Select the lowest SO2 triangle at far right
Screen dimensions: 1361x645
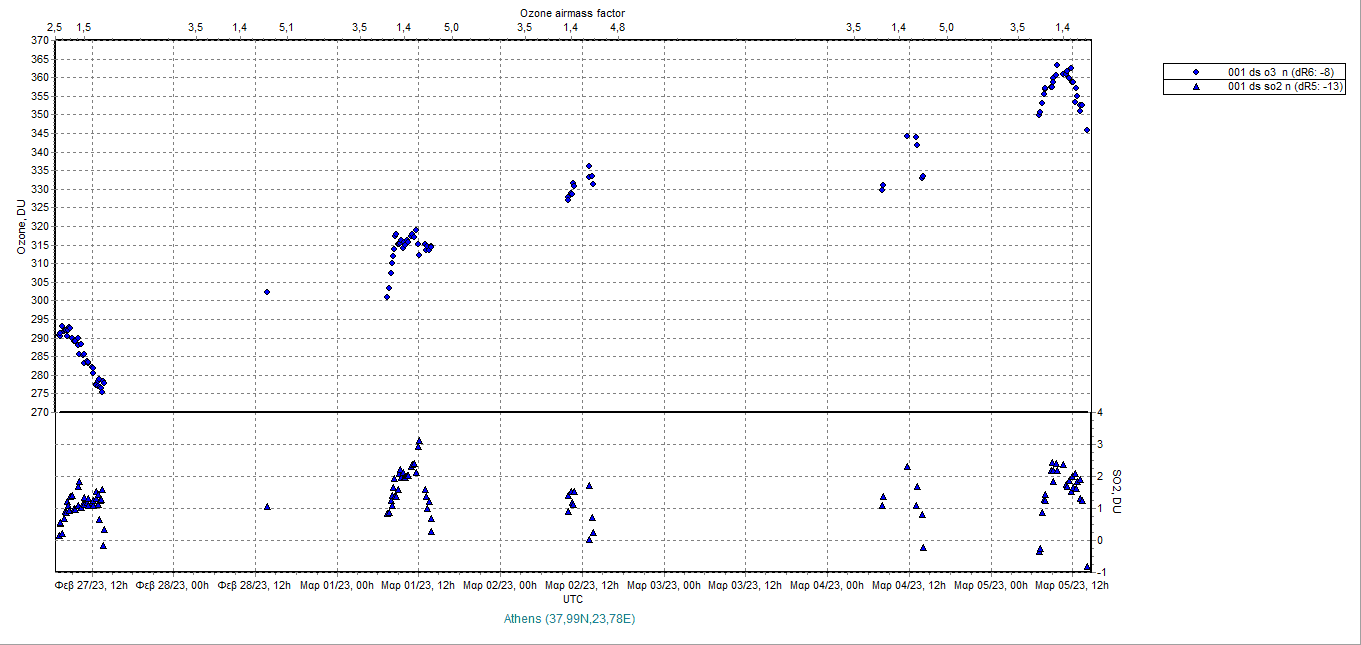pyautogui.click(x=1088, y=567)
